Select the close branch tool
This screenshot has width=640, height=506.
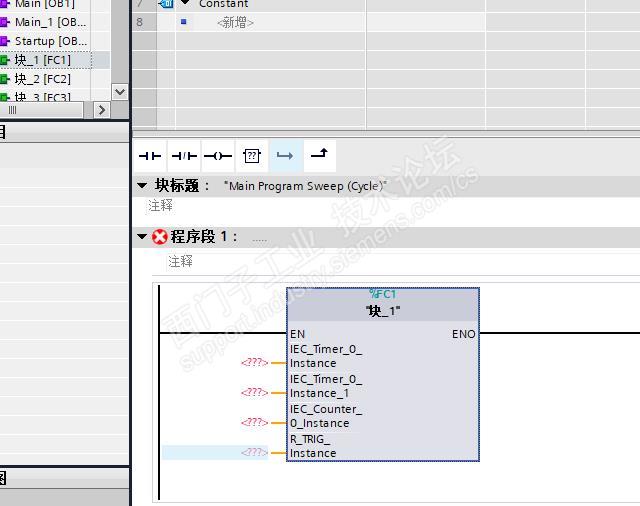coord(319,155)
